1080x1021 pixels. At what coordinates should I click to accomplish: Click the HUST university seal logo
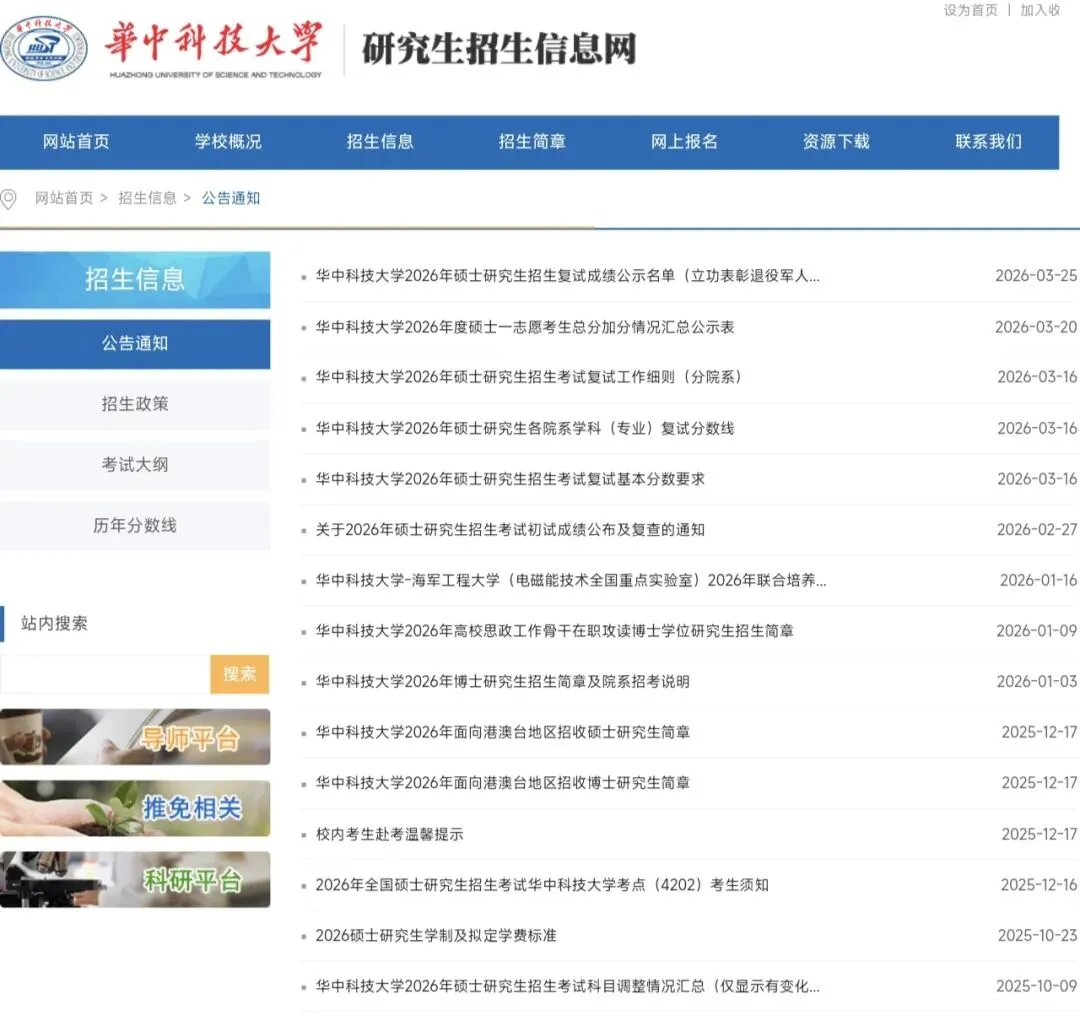tap(43, 48)
